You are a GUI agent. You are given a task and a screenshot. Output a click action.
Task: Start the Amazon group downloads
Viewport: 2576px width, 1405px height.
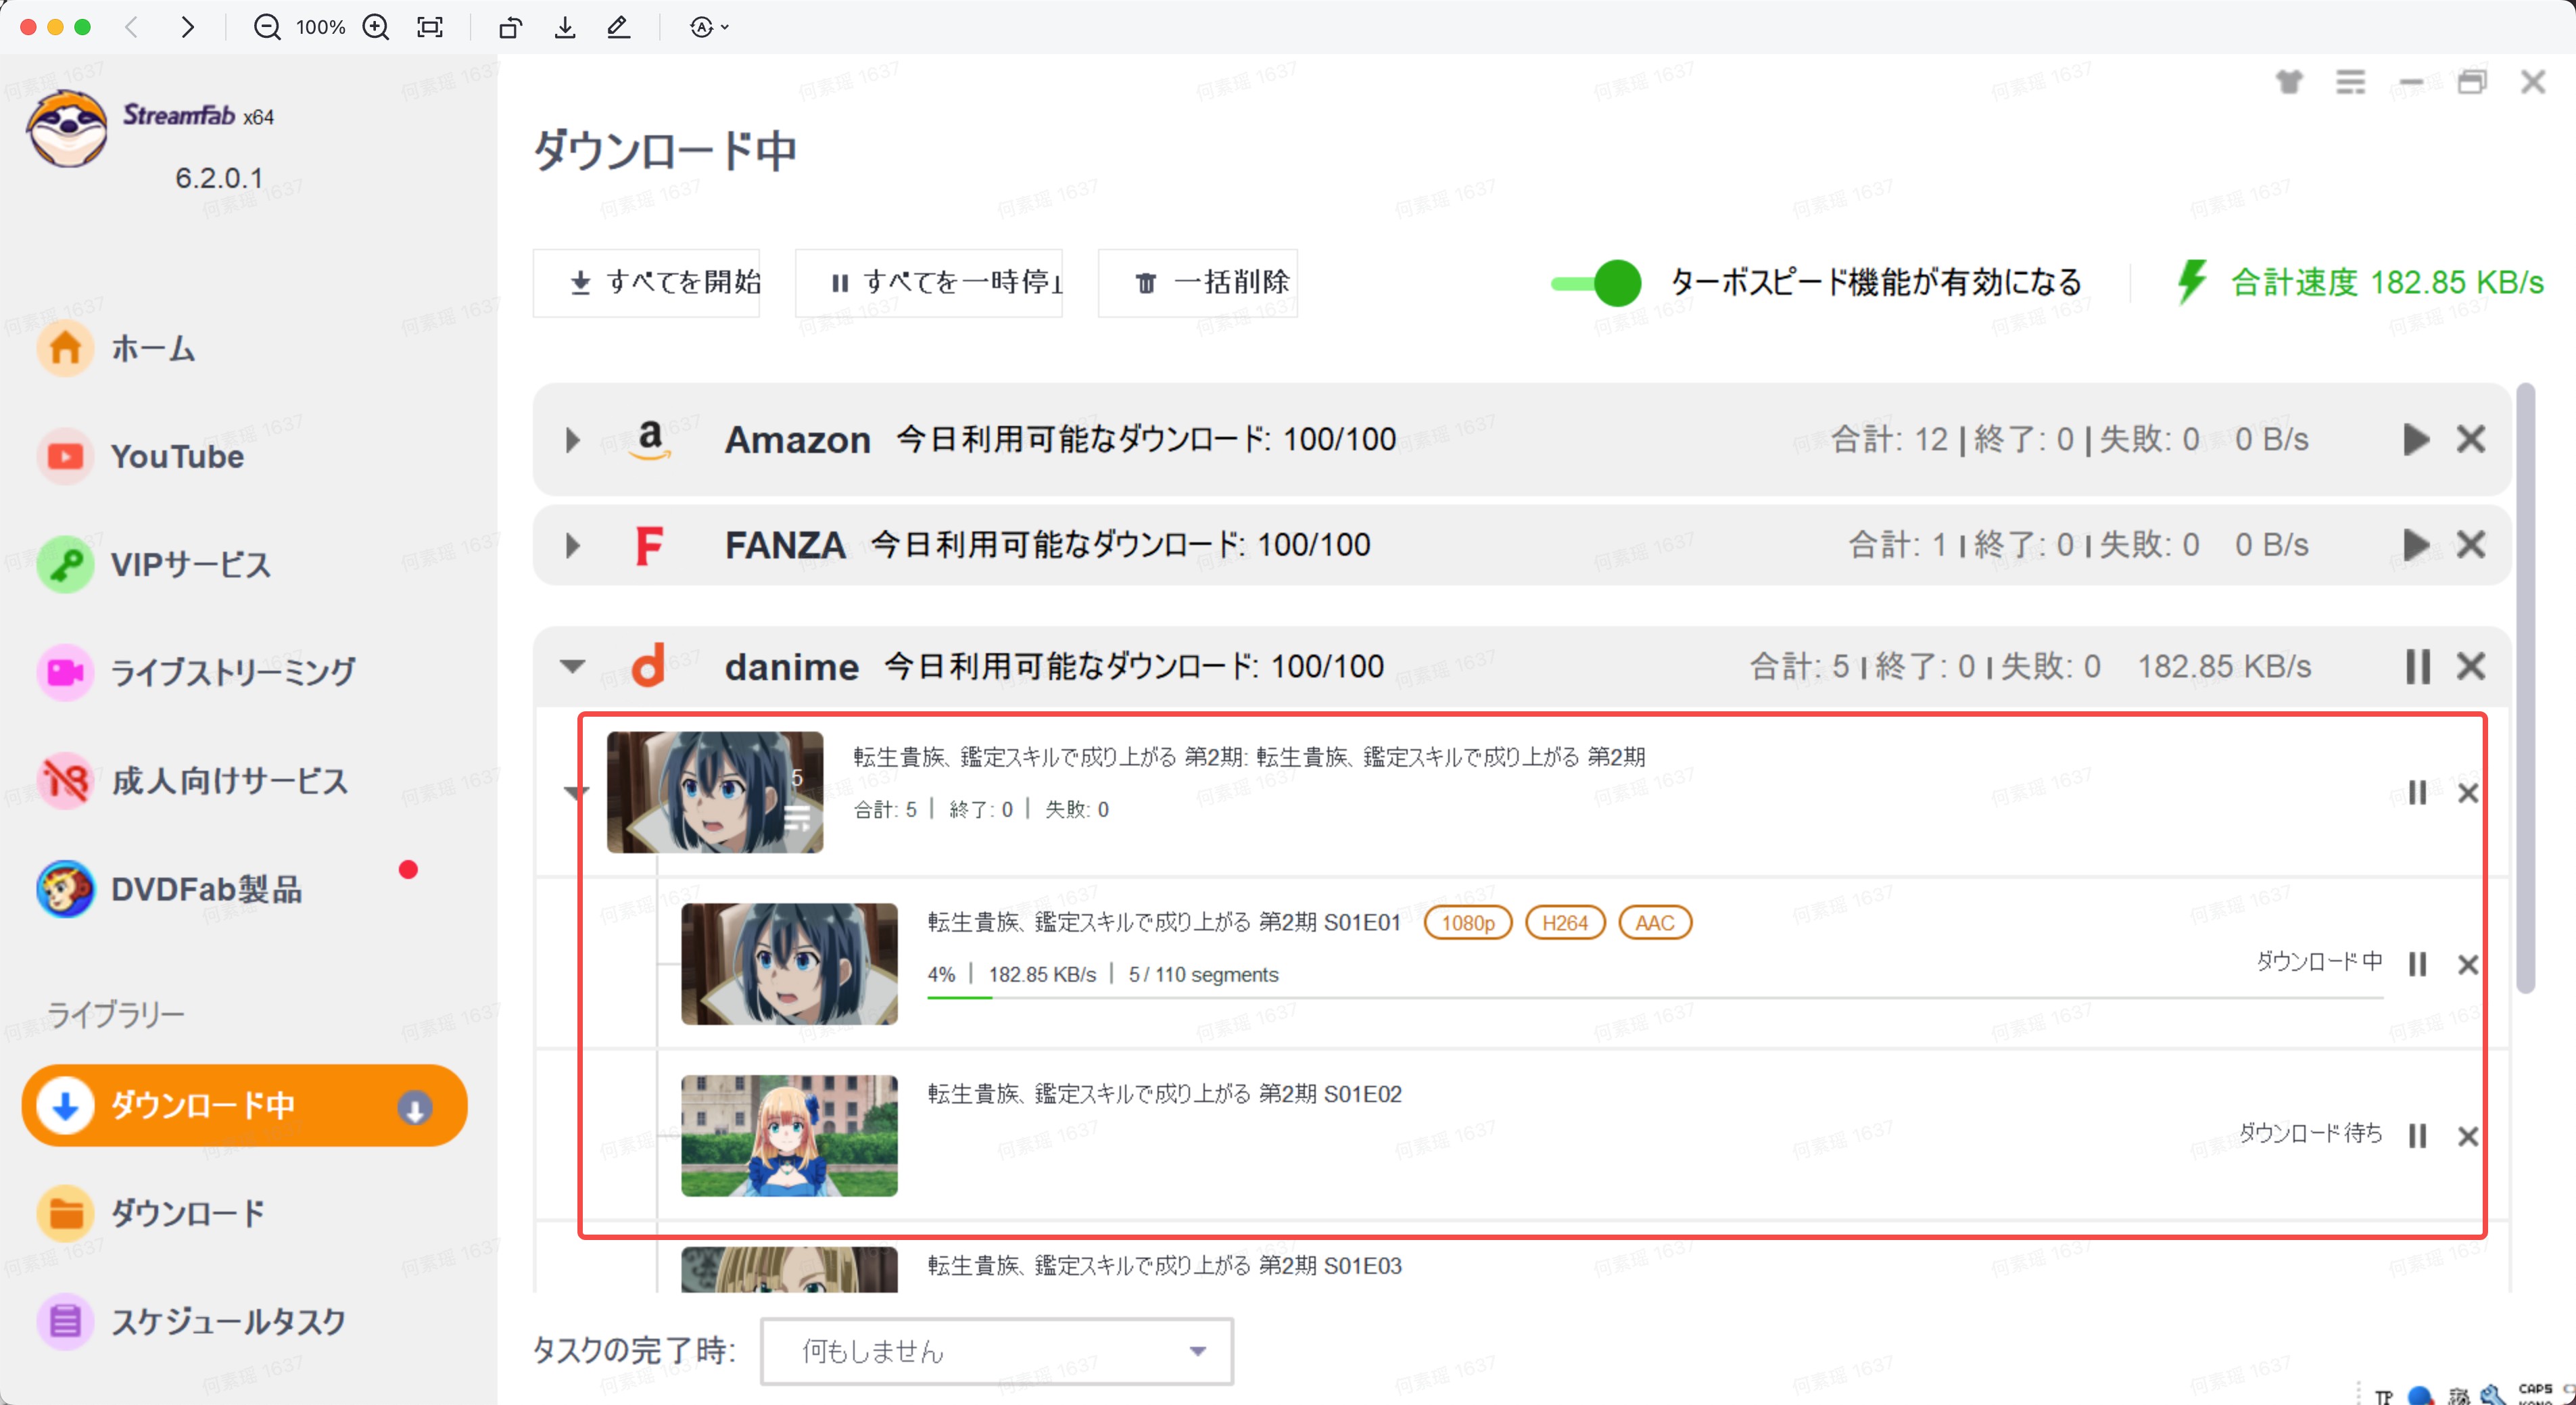click(2416, 439)
